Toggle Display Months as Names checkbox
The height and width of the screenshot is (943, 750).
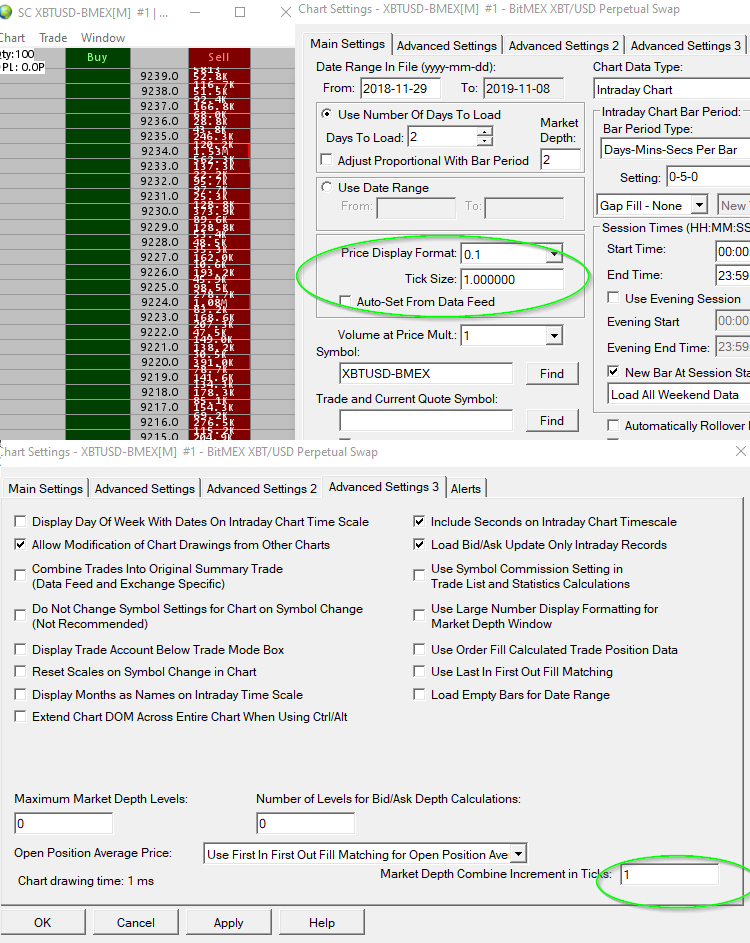click(x=20, y=695)
